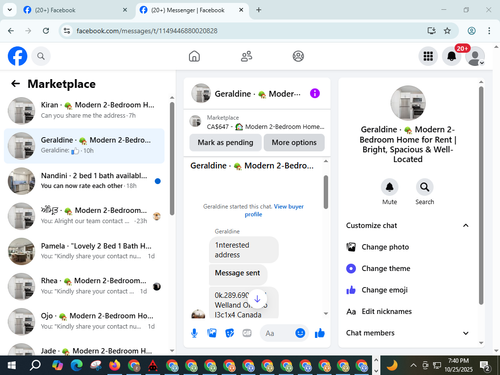
Task: View site information icon in address bar
Action: [67, 31]
